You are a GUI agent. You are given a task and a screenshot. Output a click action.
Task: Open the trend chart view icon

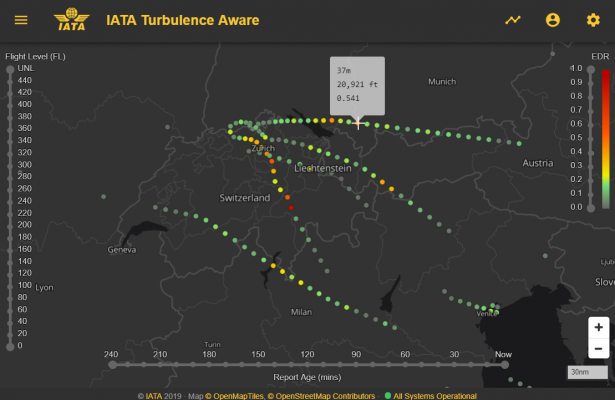coord(513,20)
